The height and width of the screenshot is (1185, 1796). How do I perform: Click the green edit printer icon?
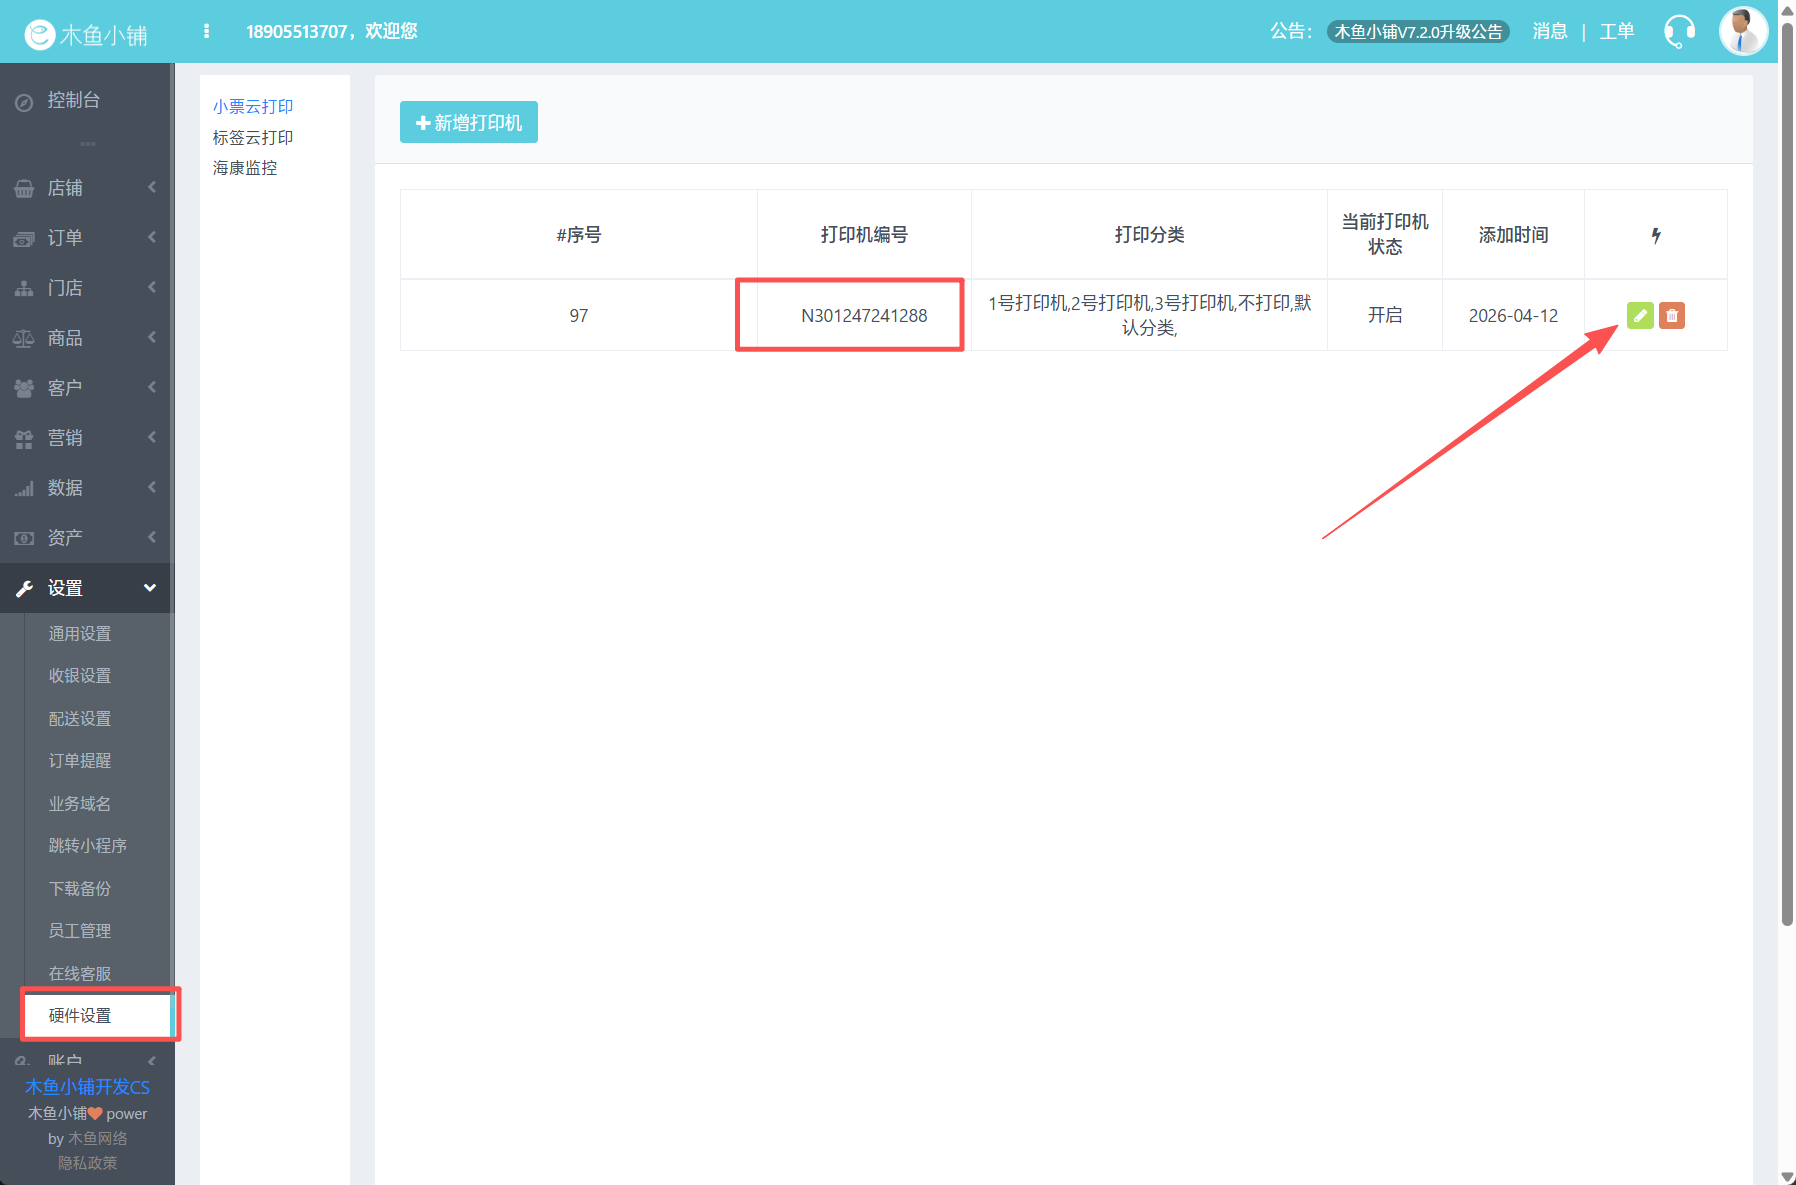point(1640,316)
